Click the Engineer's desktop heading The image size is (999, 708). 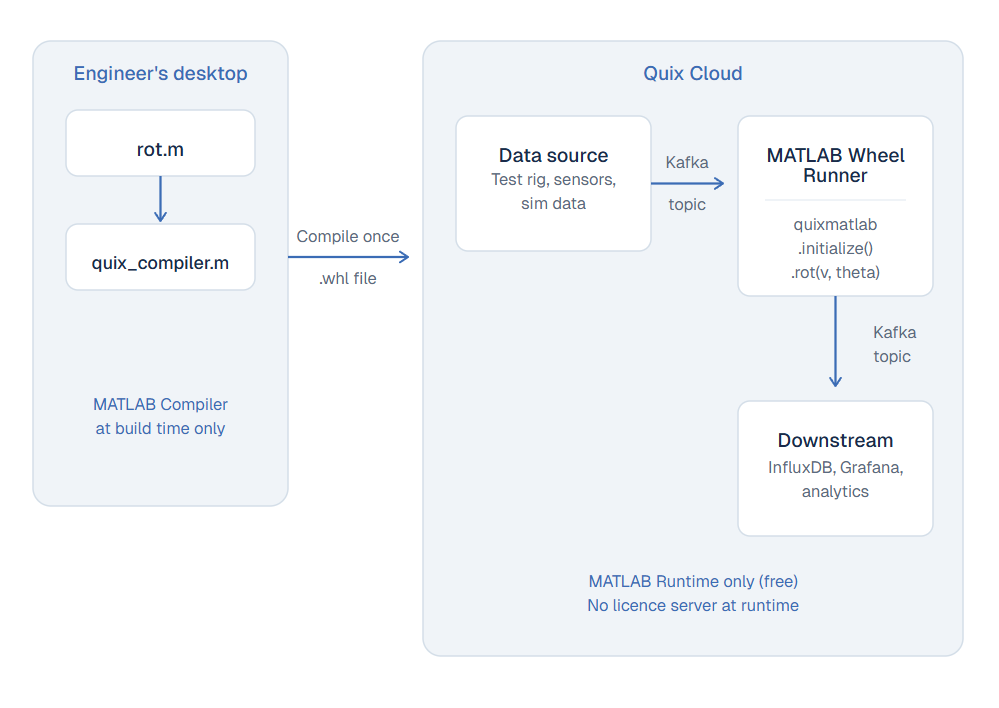(x=161, y=73)
